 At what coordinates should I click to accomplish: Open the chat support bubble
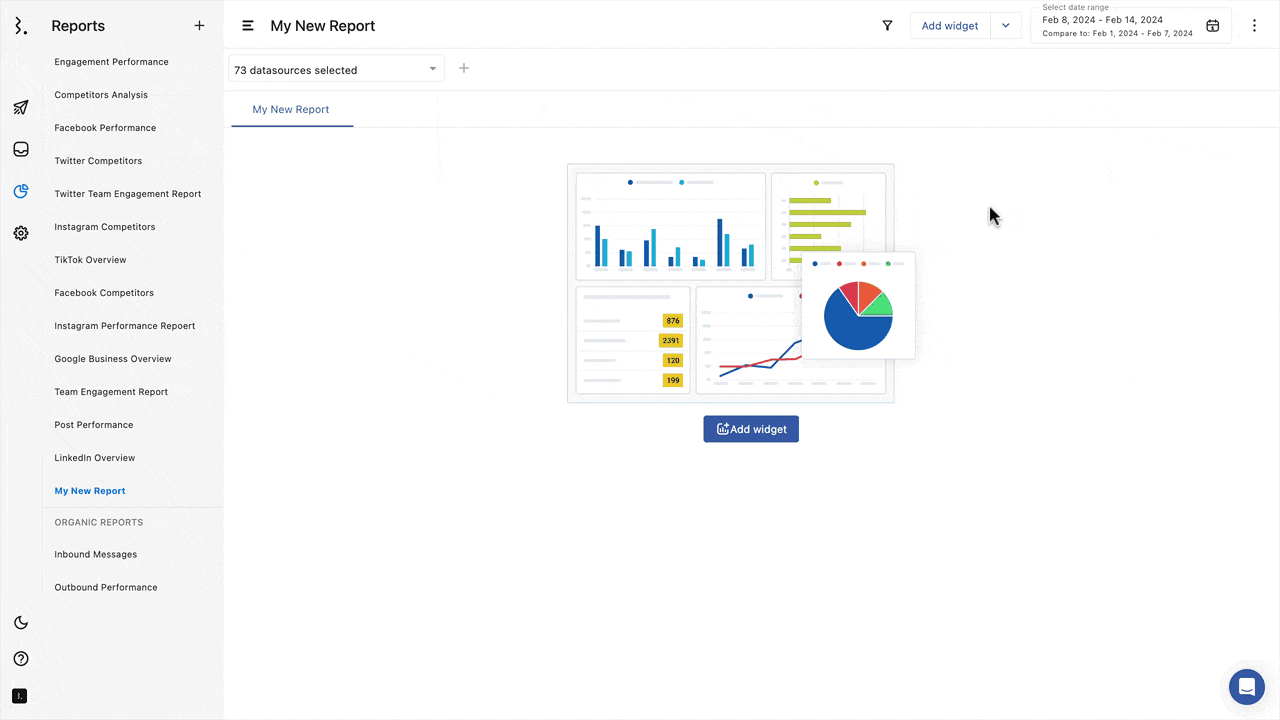coord(1246,687)
